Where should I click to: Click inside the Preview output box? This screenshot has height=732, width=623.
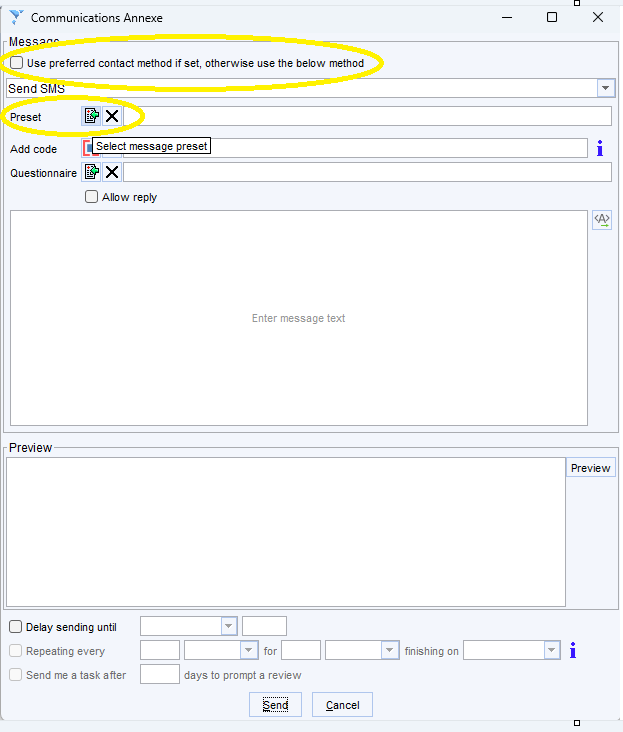click(x=286, y=532)
